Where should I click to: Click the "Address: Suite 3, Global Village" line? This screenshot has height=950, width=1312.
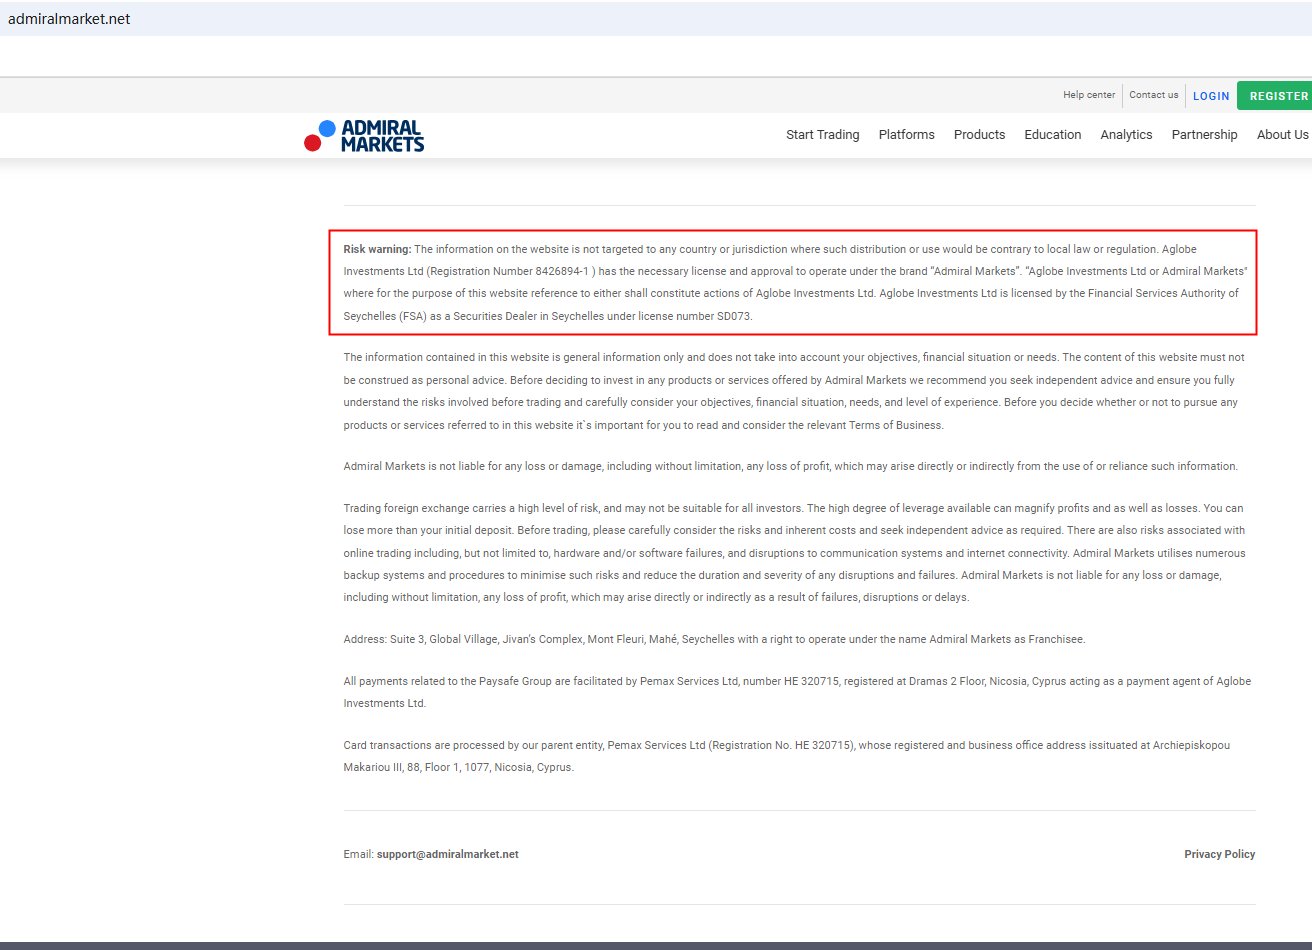pos(715,639)
